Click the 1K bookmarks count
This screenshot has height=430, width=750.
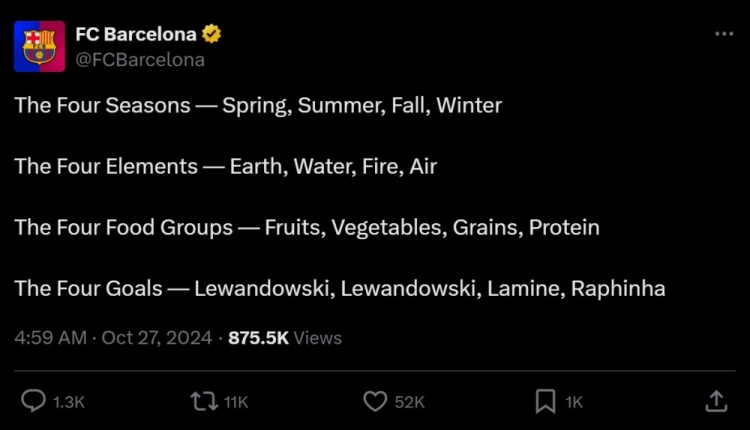[x=574, y=402]
